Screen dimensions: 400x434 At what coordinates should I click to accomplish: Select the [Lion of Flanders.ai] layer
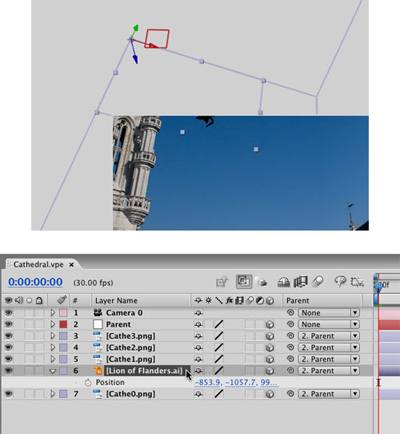[x=144, y=371]
